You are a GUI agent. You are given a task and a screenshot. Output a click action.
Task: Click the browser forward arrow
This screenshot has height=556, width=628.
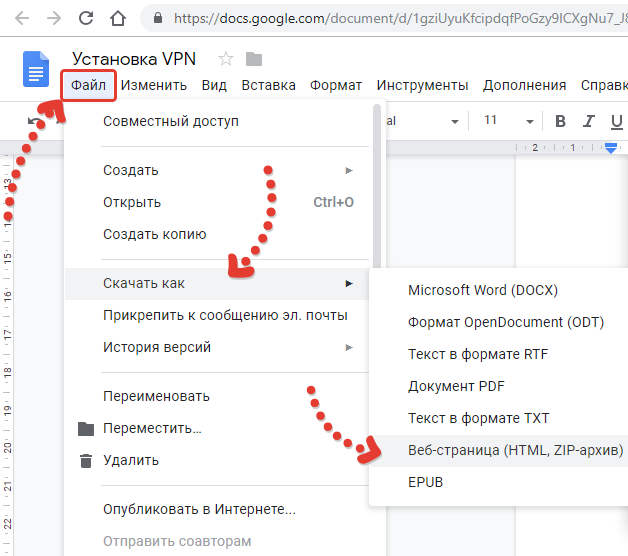point(54,18)
